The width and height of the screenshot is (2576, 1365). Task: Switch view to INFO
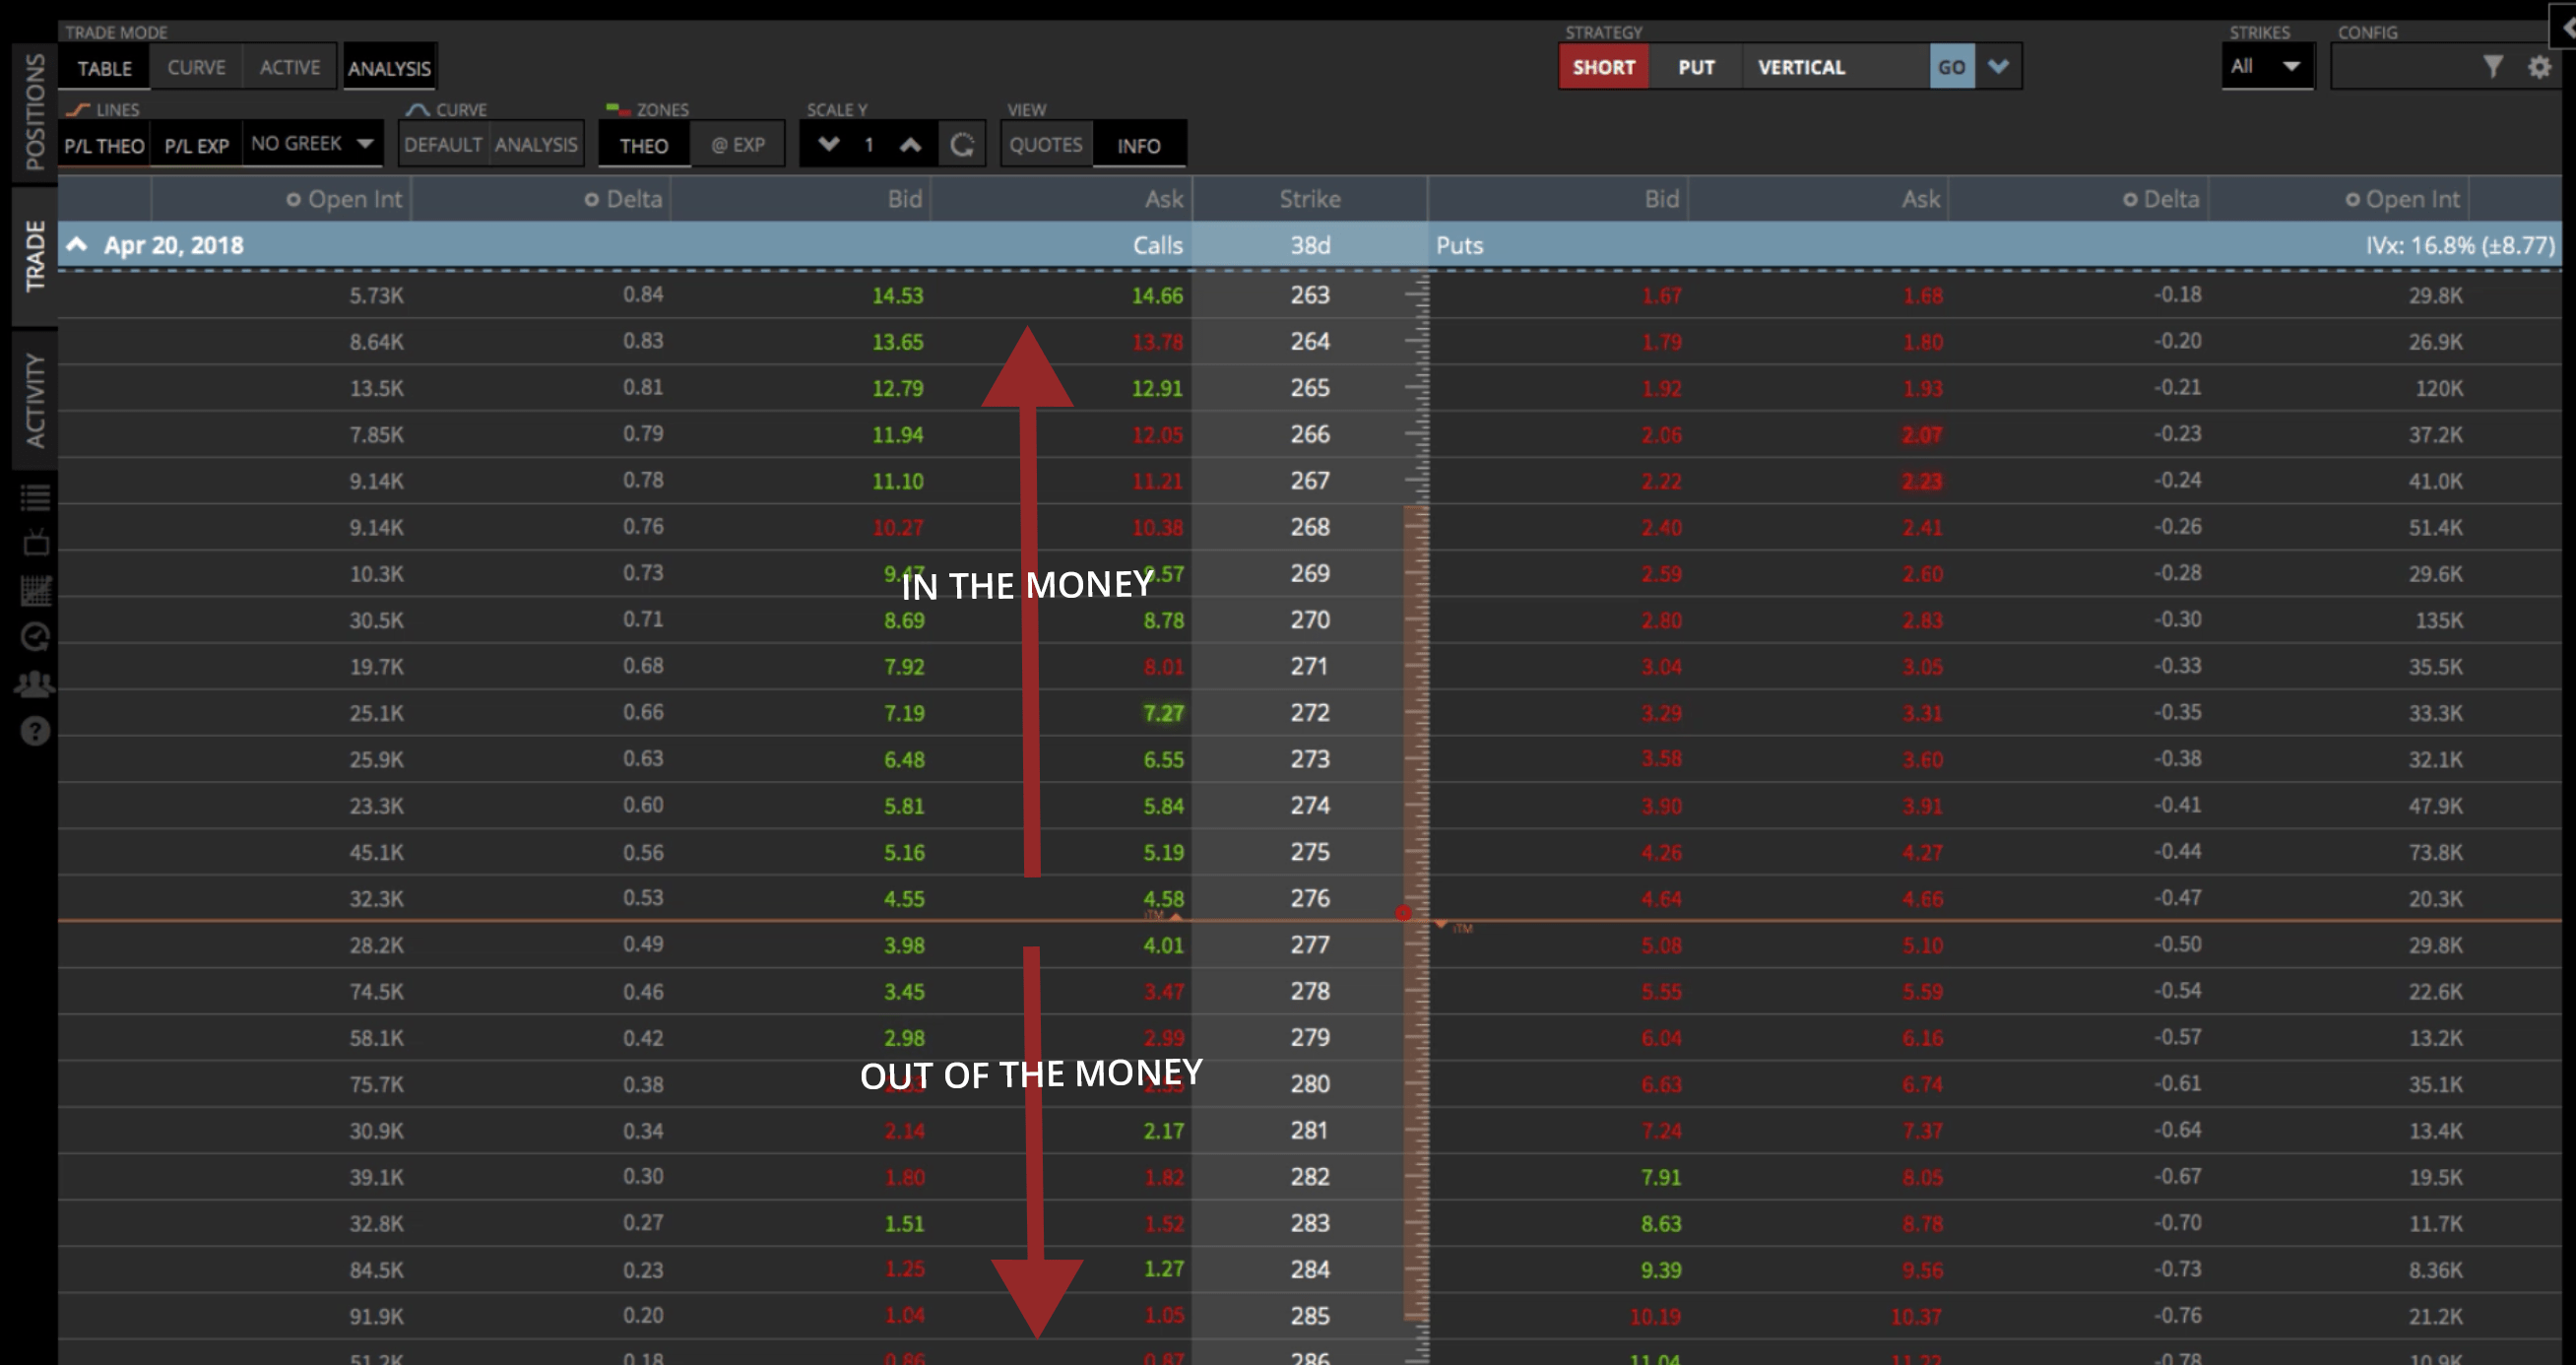click(x=1139, y=146)
